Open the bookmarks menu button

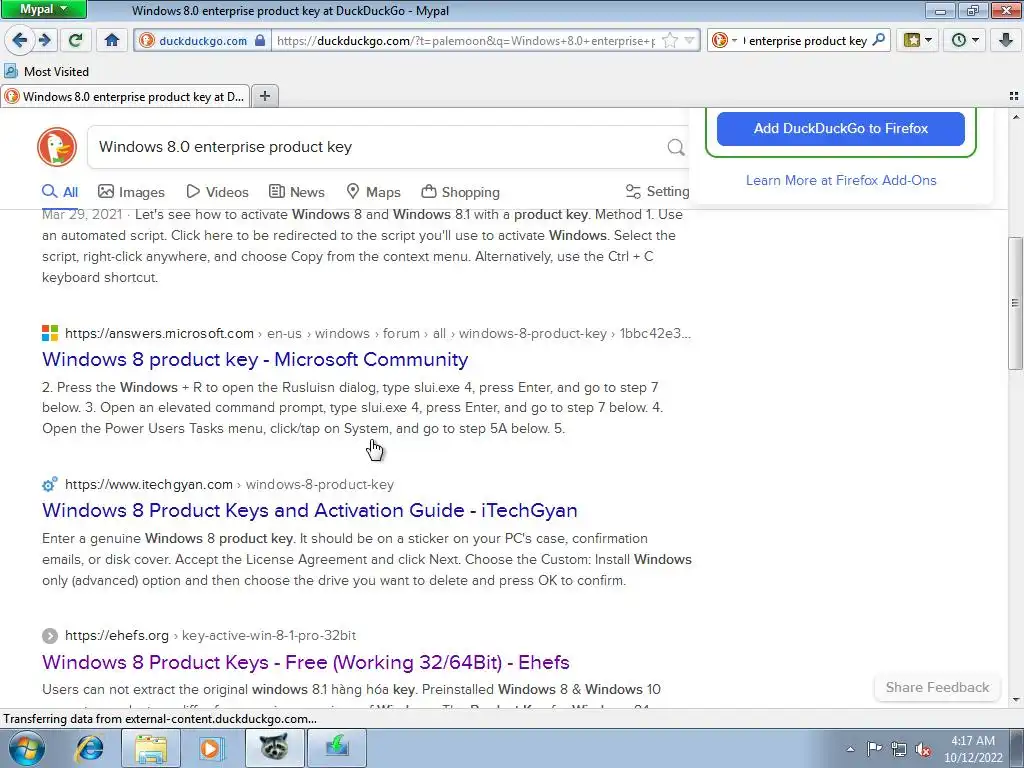(917, 40)
